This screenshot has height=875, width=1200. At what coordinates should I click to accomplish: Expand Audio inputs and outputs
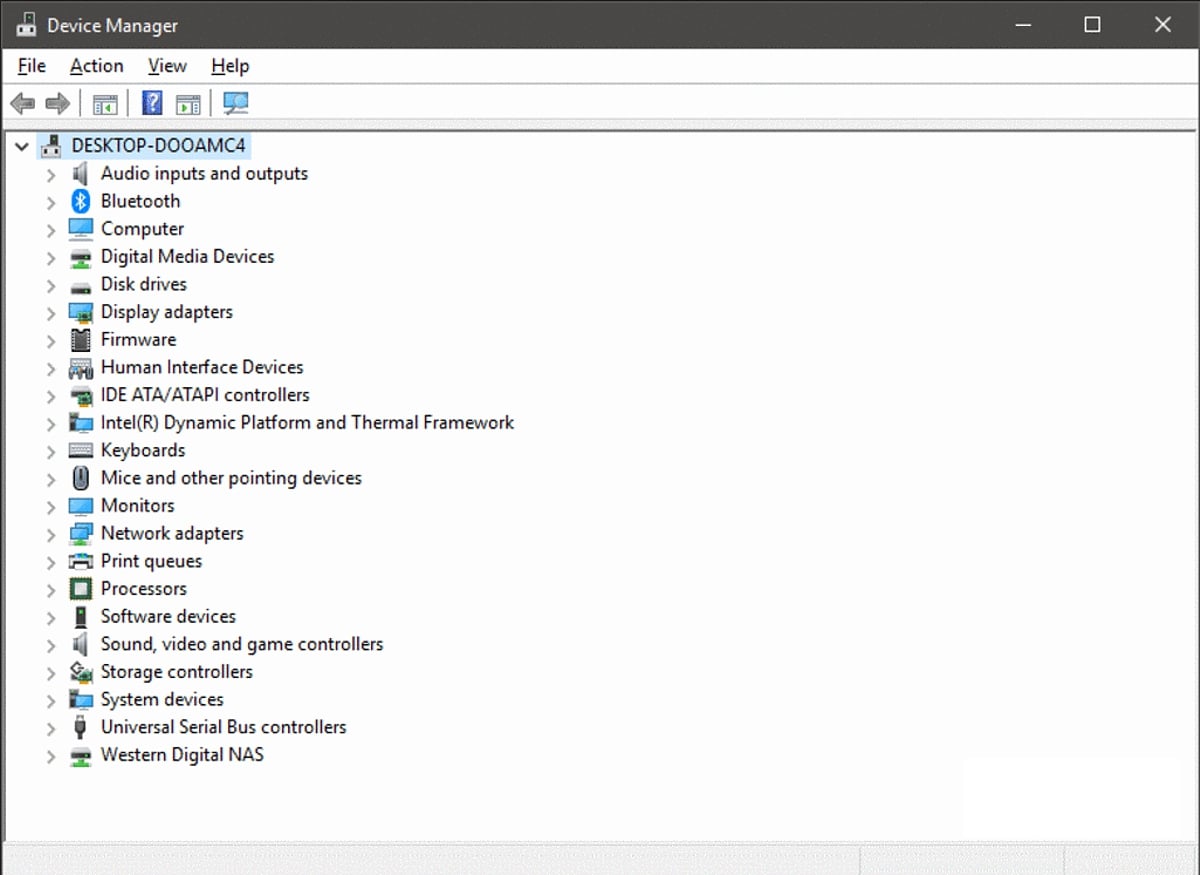[51, 174]
